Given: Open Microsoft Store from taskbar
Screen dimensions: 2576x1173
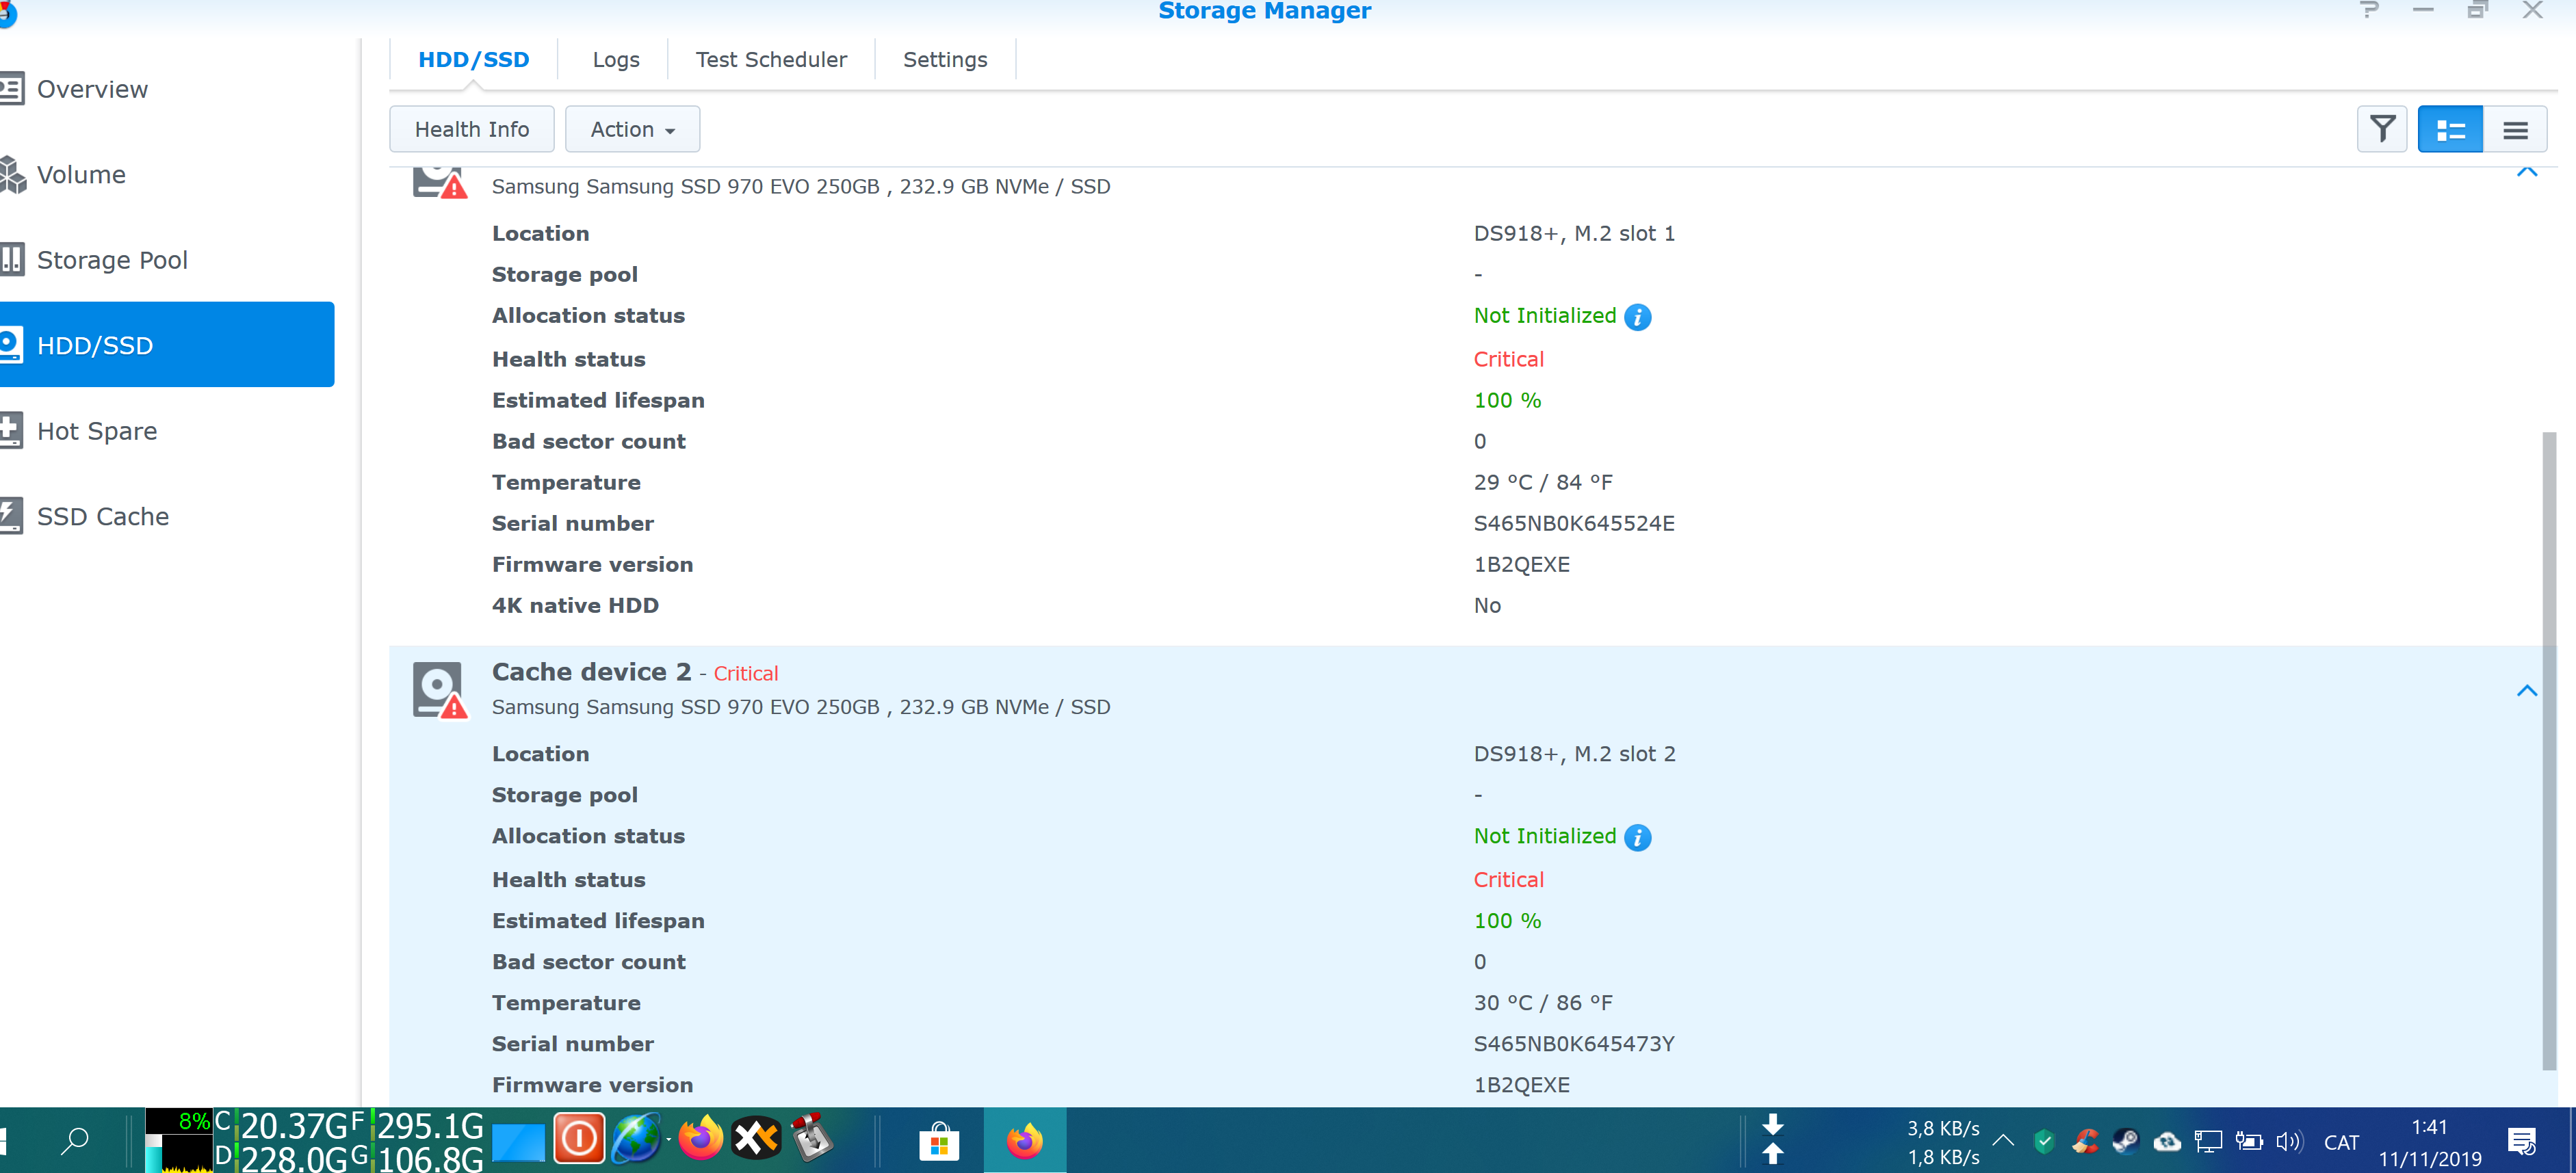Looking at the screenshot, I should (x=938, y=1141).
